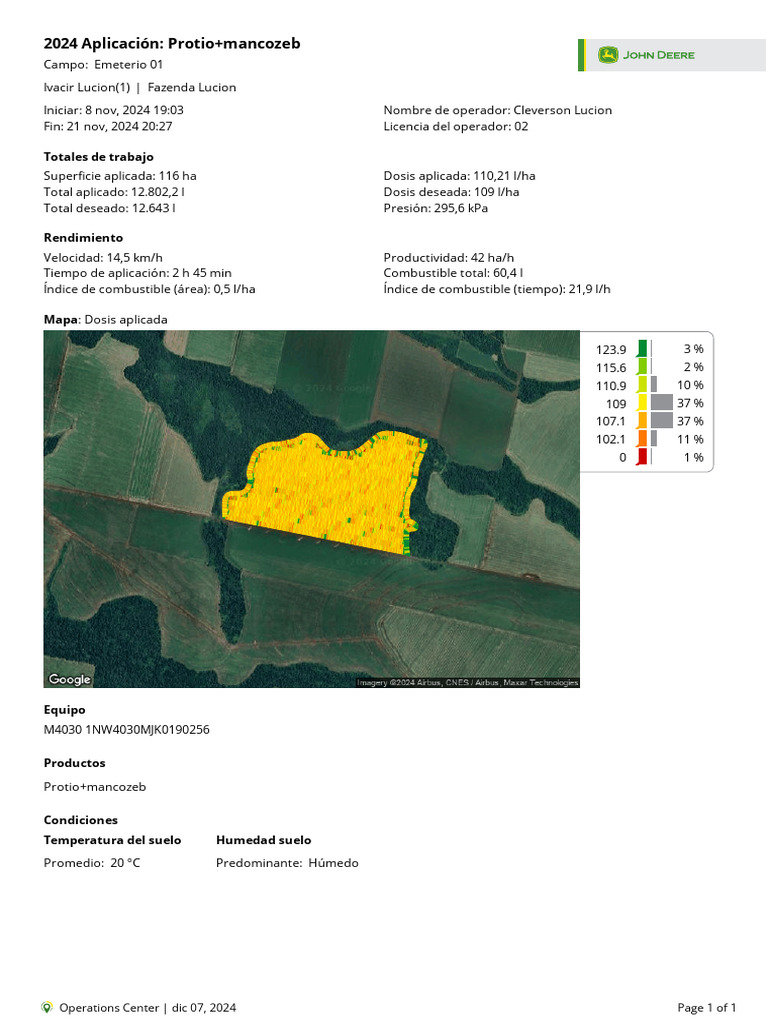Click 'Velocidad: 14,5 km/h'
Viewport: 768px width, 1024px height.
click(x=103, y=257)
